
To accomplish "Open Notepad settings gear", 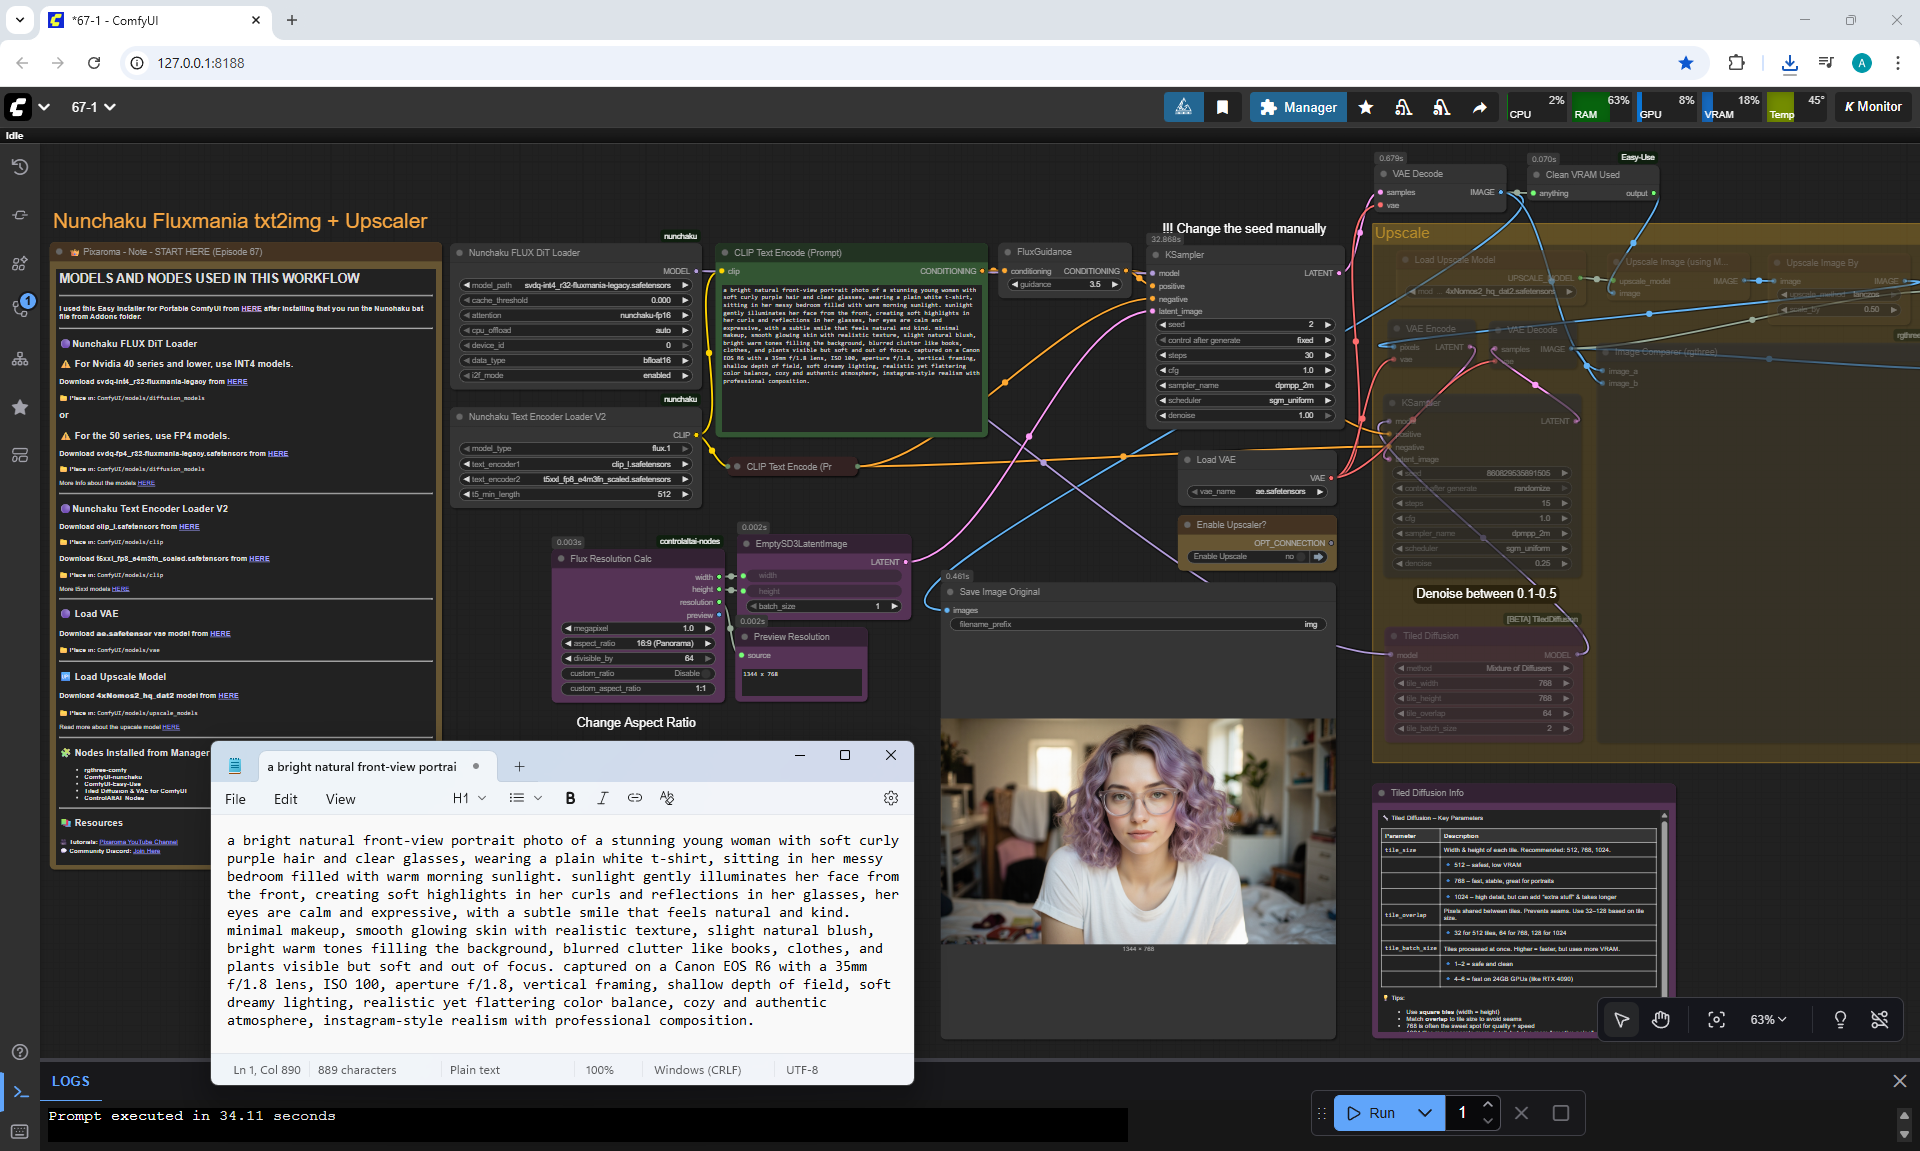I will (890, 798).
